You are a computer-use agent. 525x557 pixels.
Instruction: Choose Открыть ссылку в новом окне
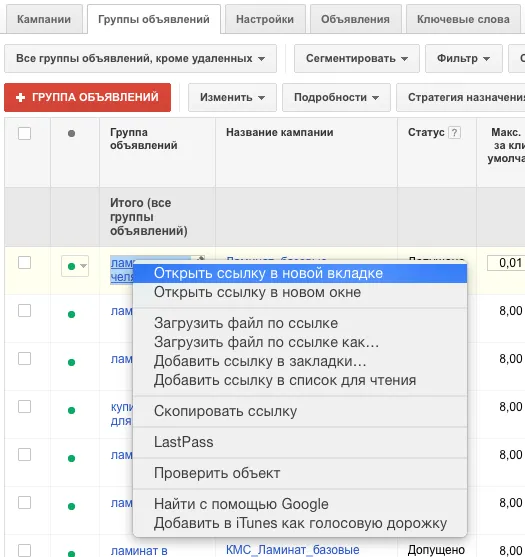[x=300, y=292]
